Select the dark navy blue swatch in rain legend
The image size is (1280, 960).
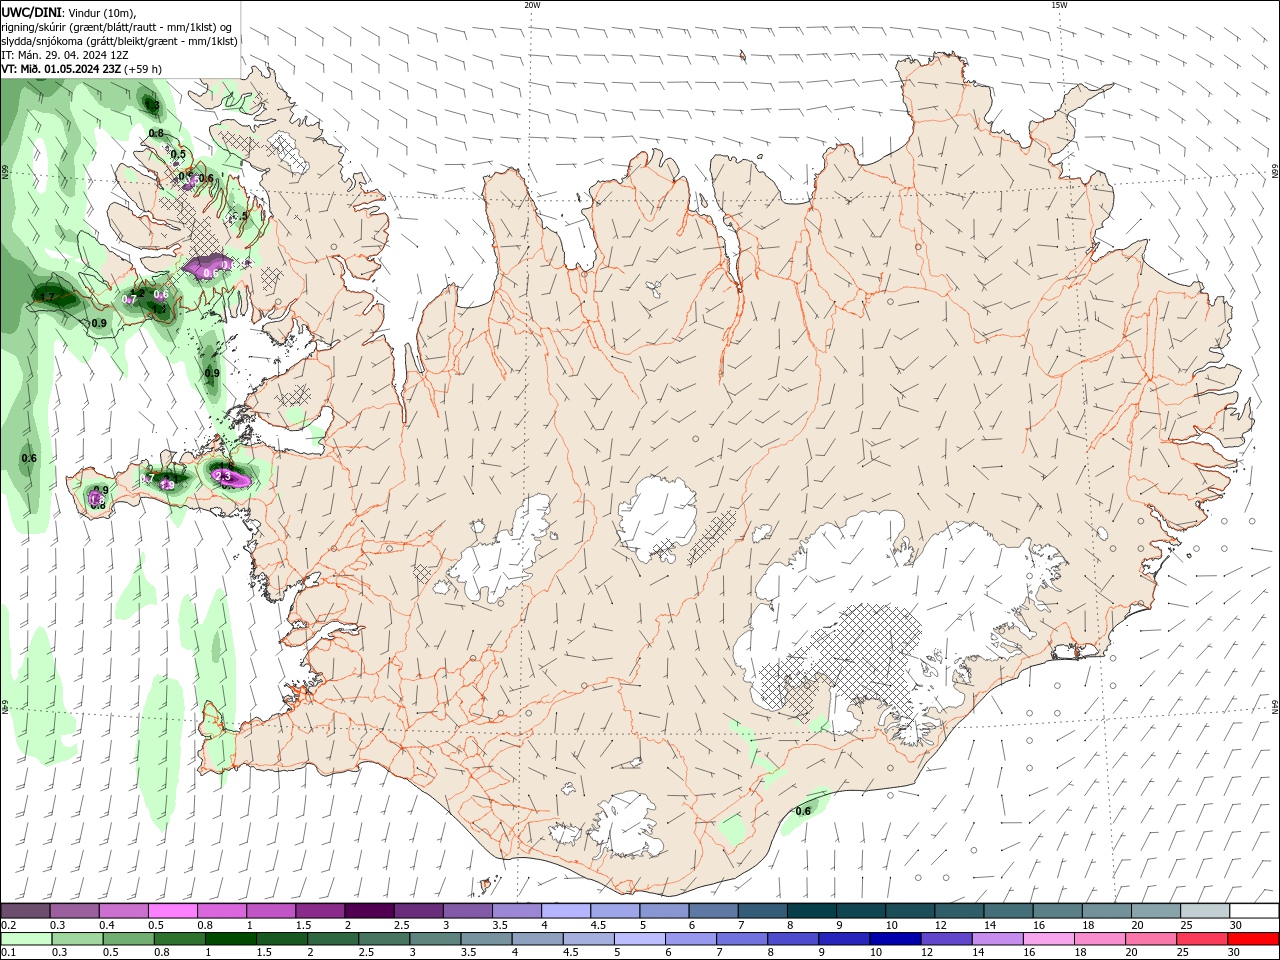(x=893, y=939)
